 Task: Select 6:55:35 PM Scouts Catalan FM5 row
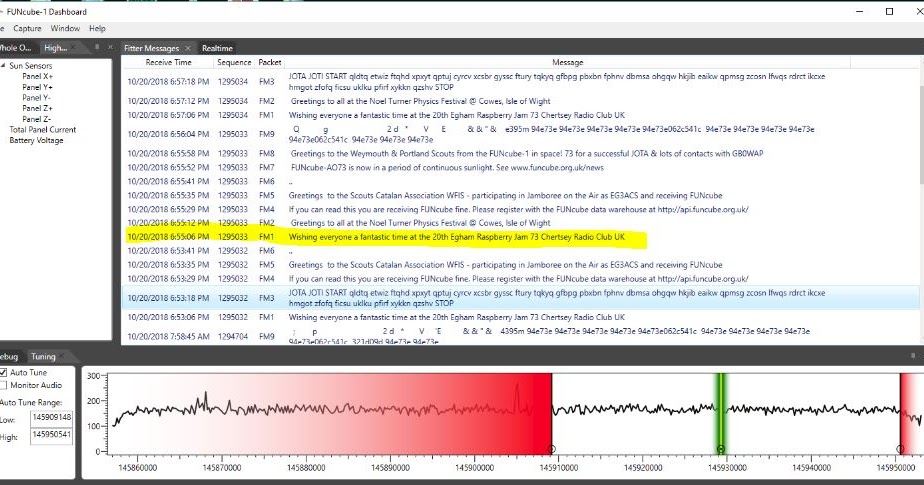(x=521, y=196)
